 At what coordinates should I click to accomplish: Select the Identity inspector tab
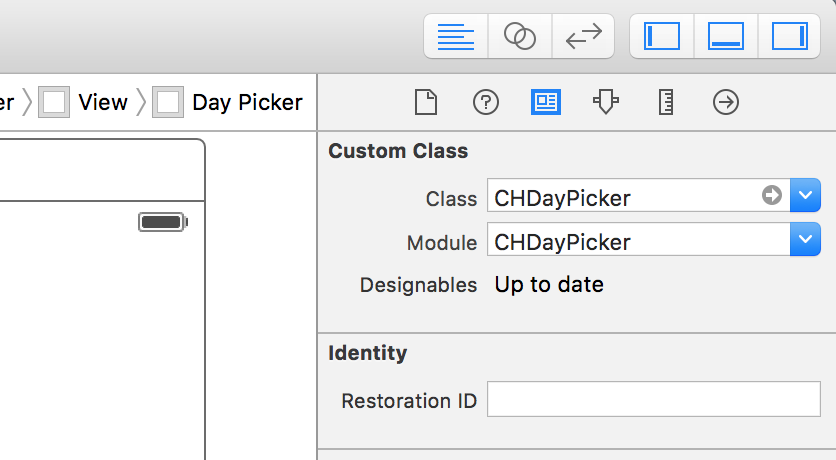546,102
